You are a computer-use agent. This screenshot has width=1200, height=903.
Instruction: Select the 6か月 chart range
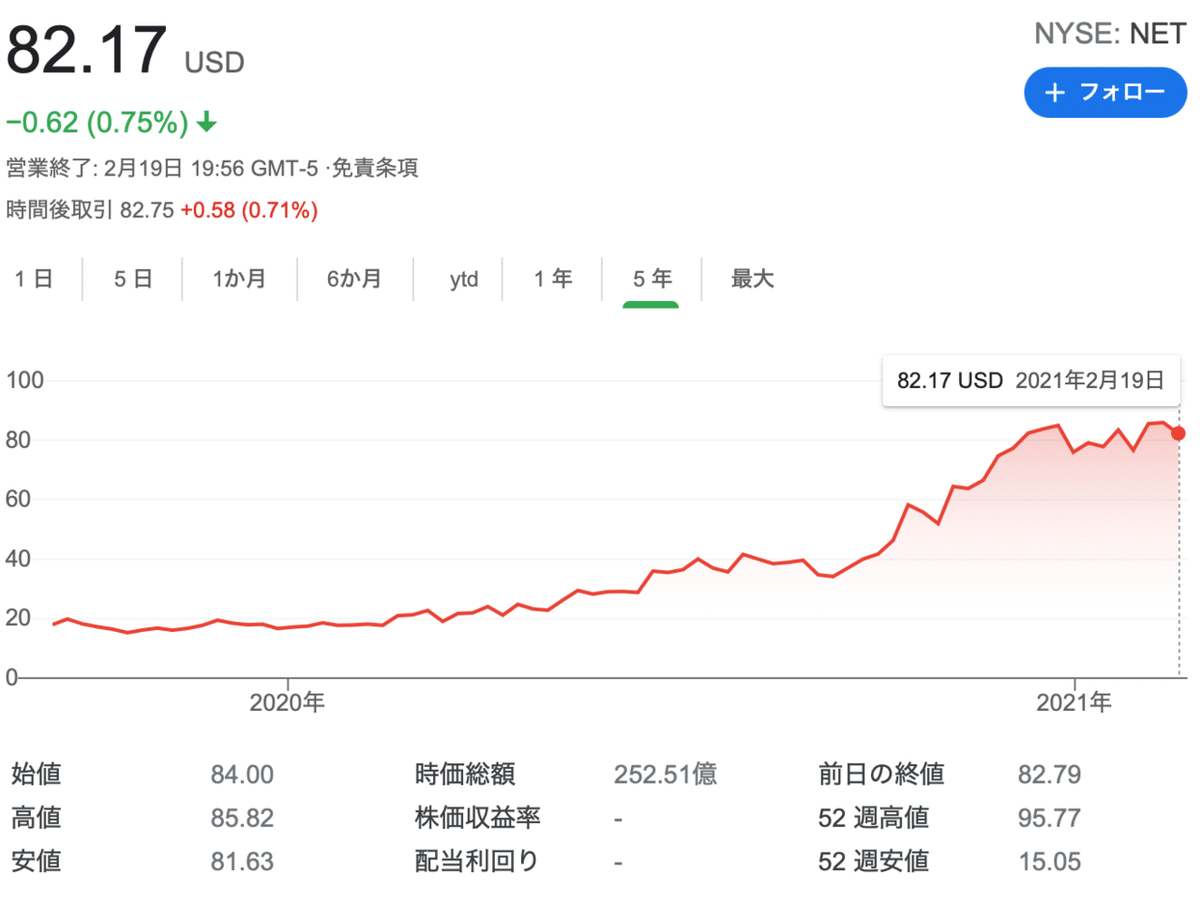[x=354, y=280]
